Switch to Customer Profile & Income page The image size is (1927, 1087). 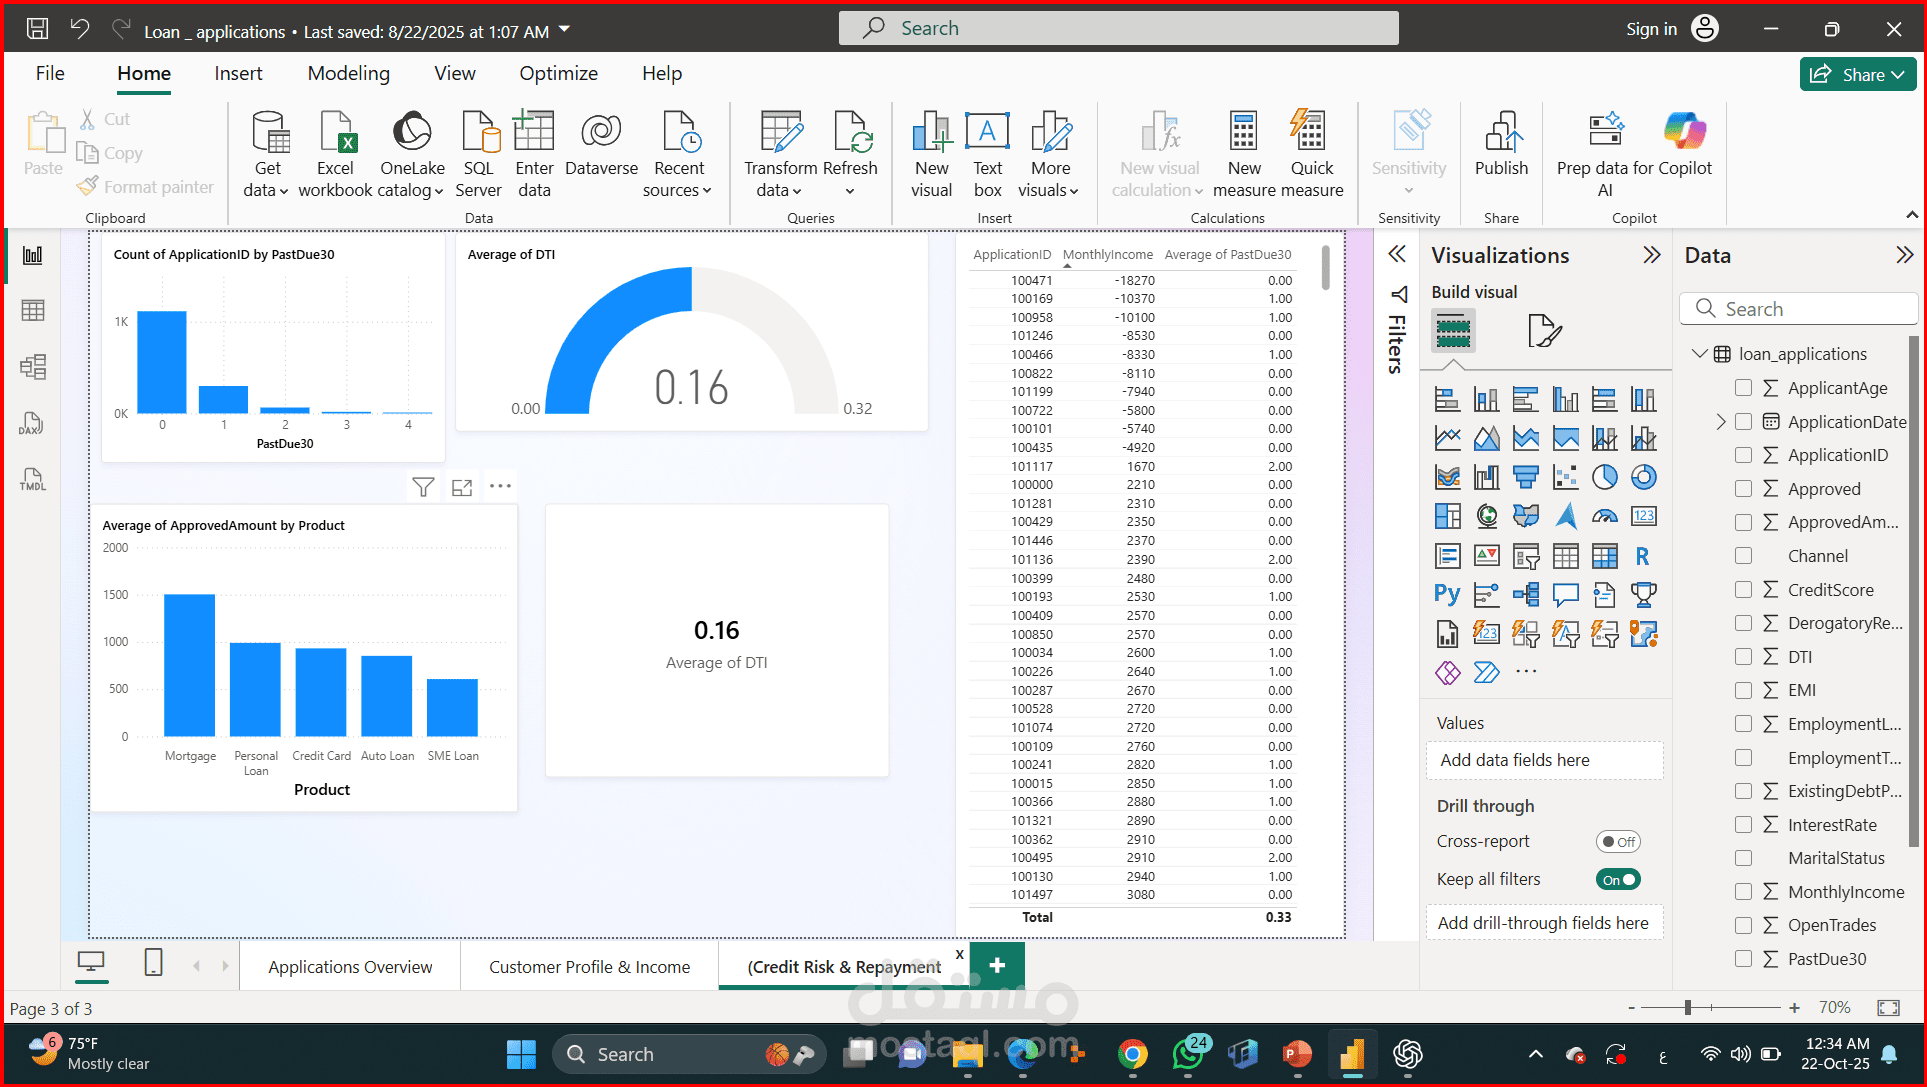coord(589,967)
